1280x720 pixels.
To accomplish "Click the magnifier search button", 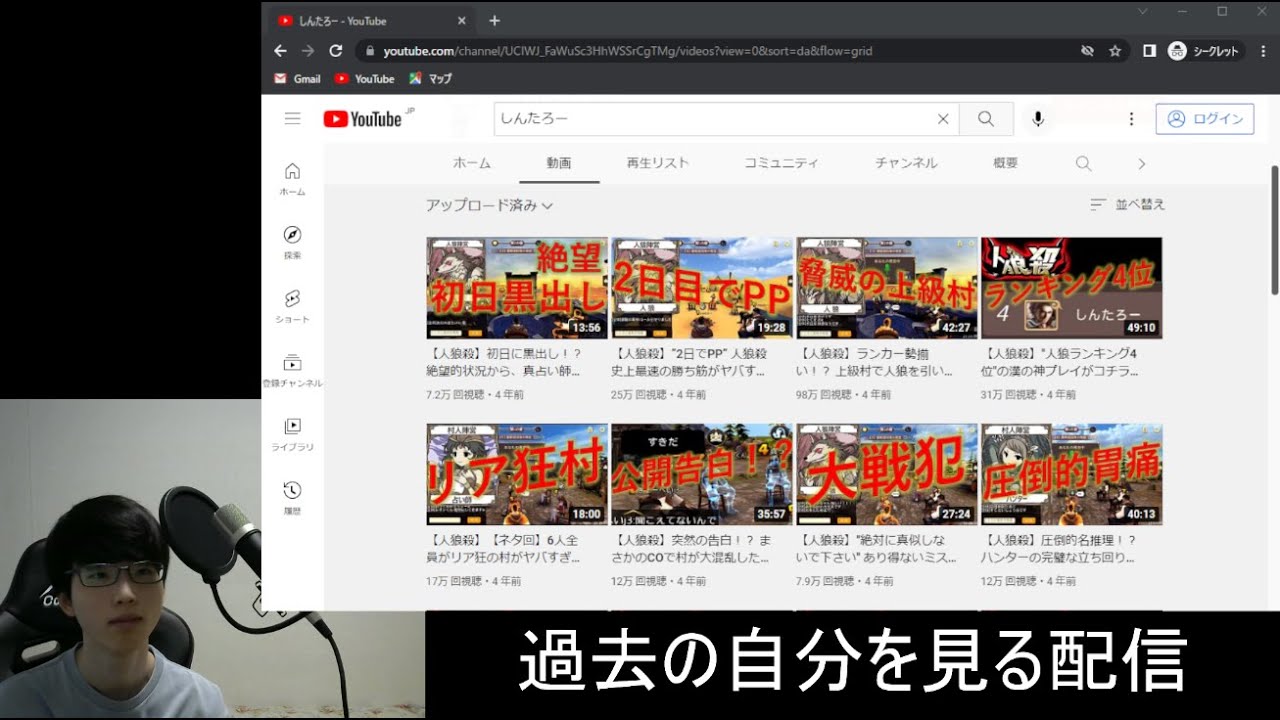I will (986, 119).
